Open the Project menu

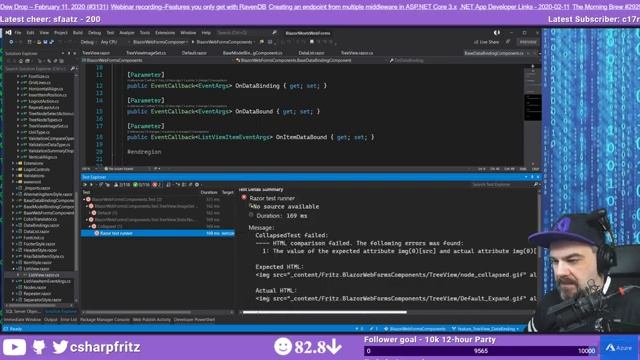[61, 33]
